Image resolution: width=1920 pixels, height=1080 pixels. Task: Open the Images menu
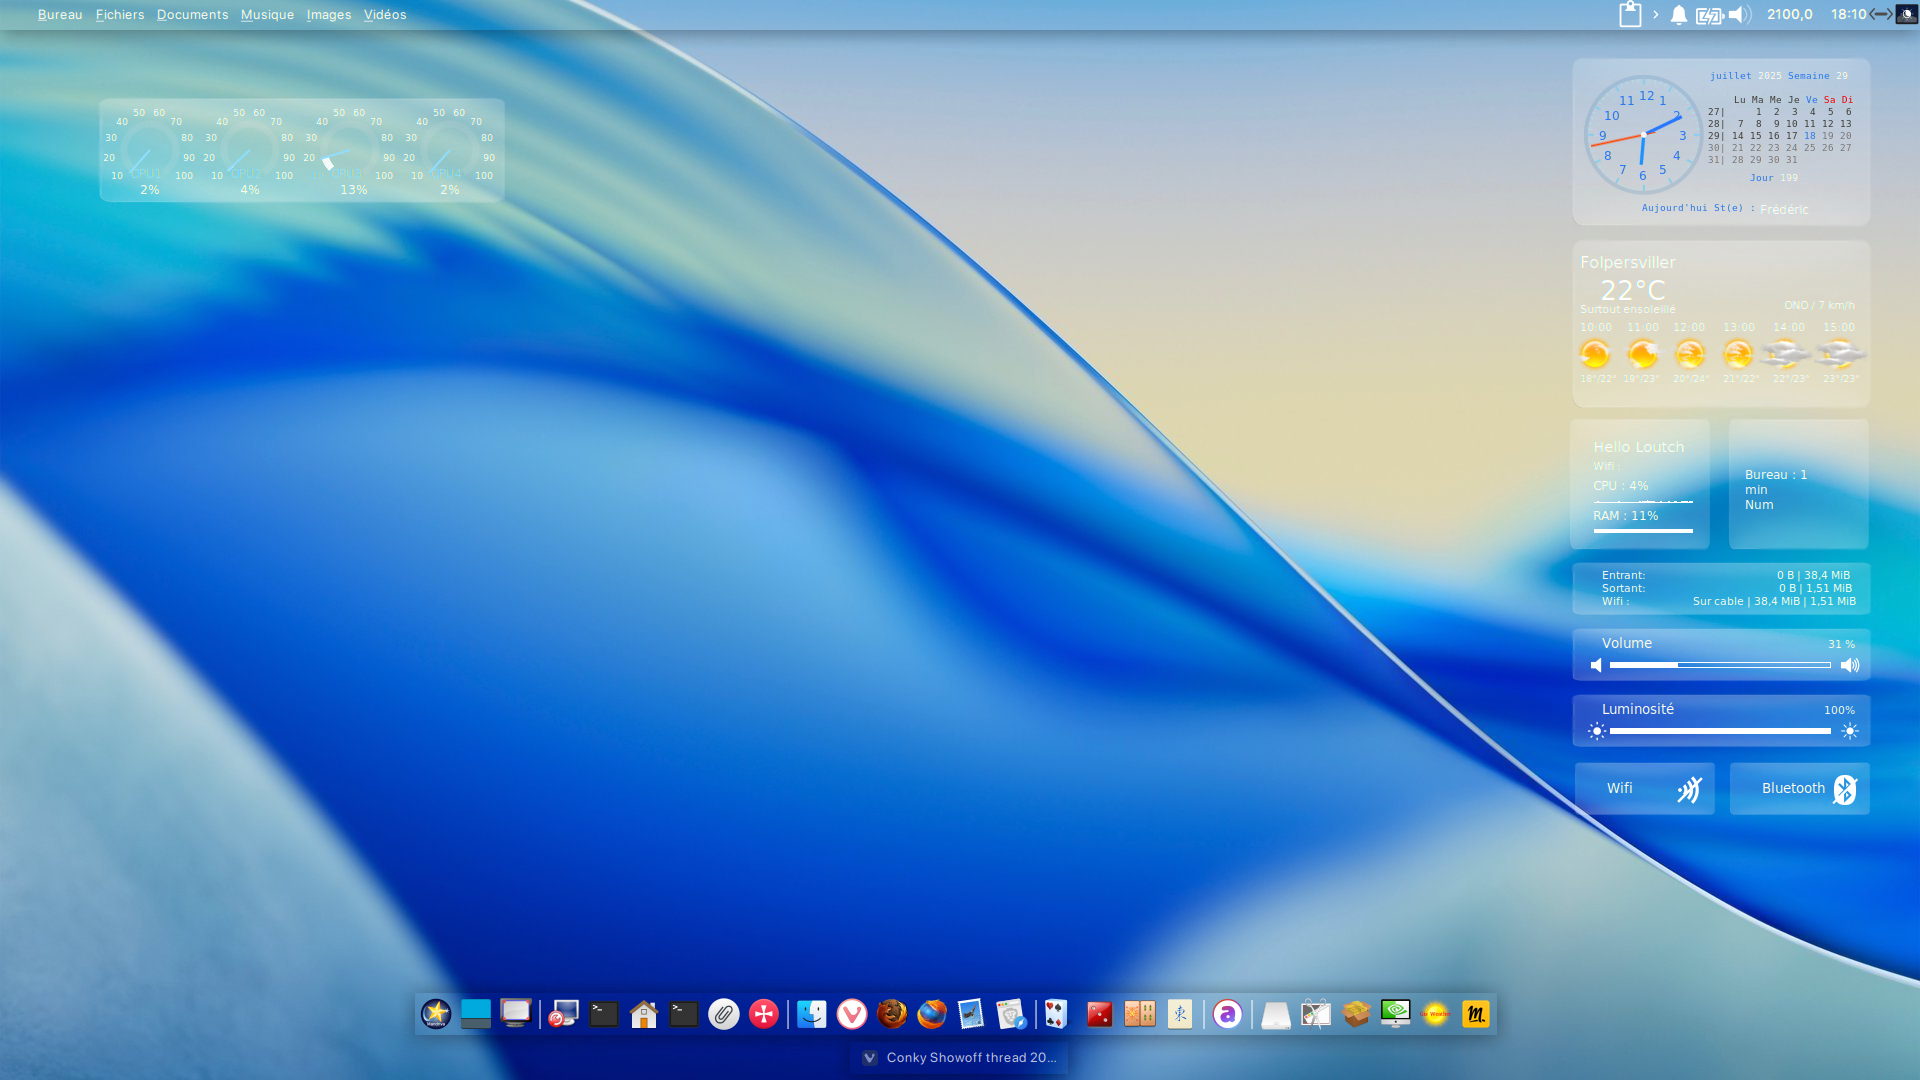(329, 14)
